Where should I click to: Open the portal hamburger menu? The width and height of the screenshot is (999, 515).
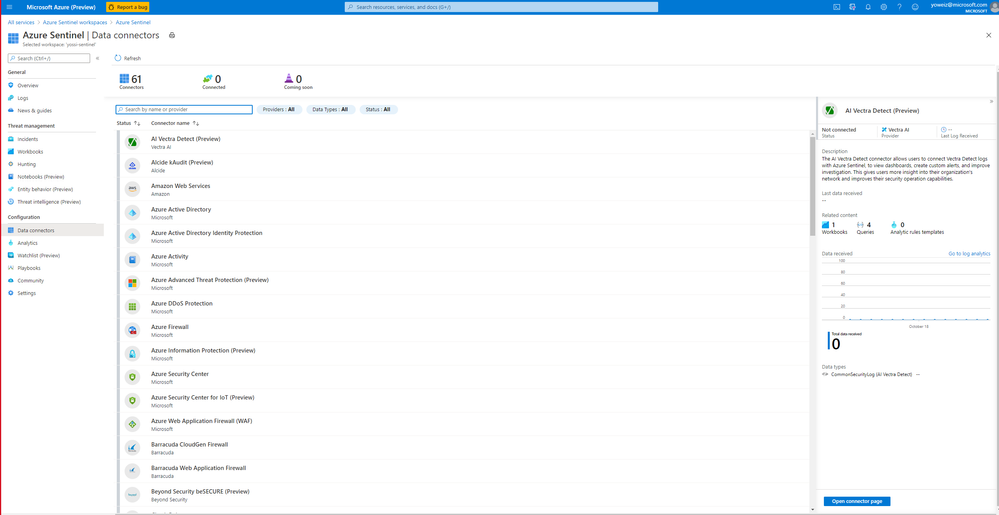(x=9, y=7)
